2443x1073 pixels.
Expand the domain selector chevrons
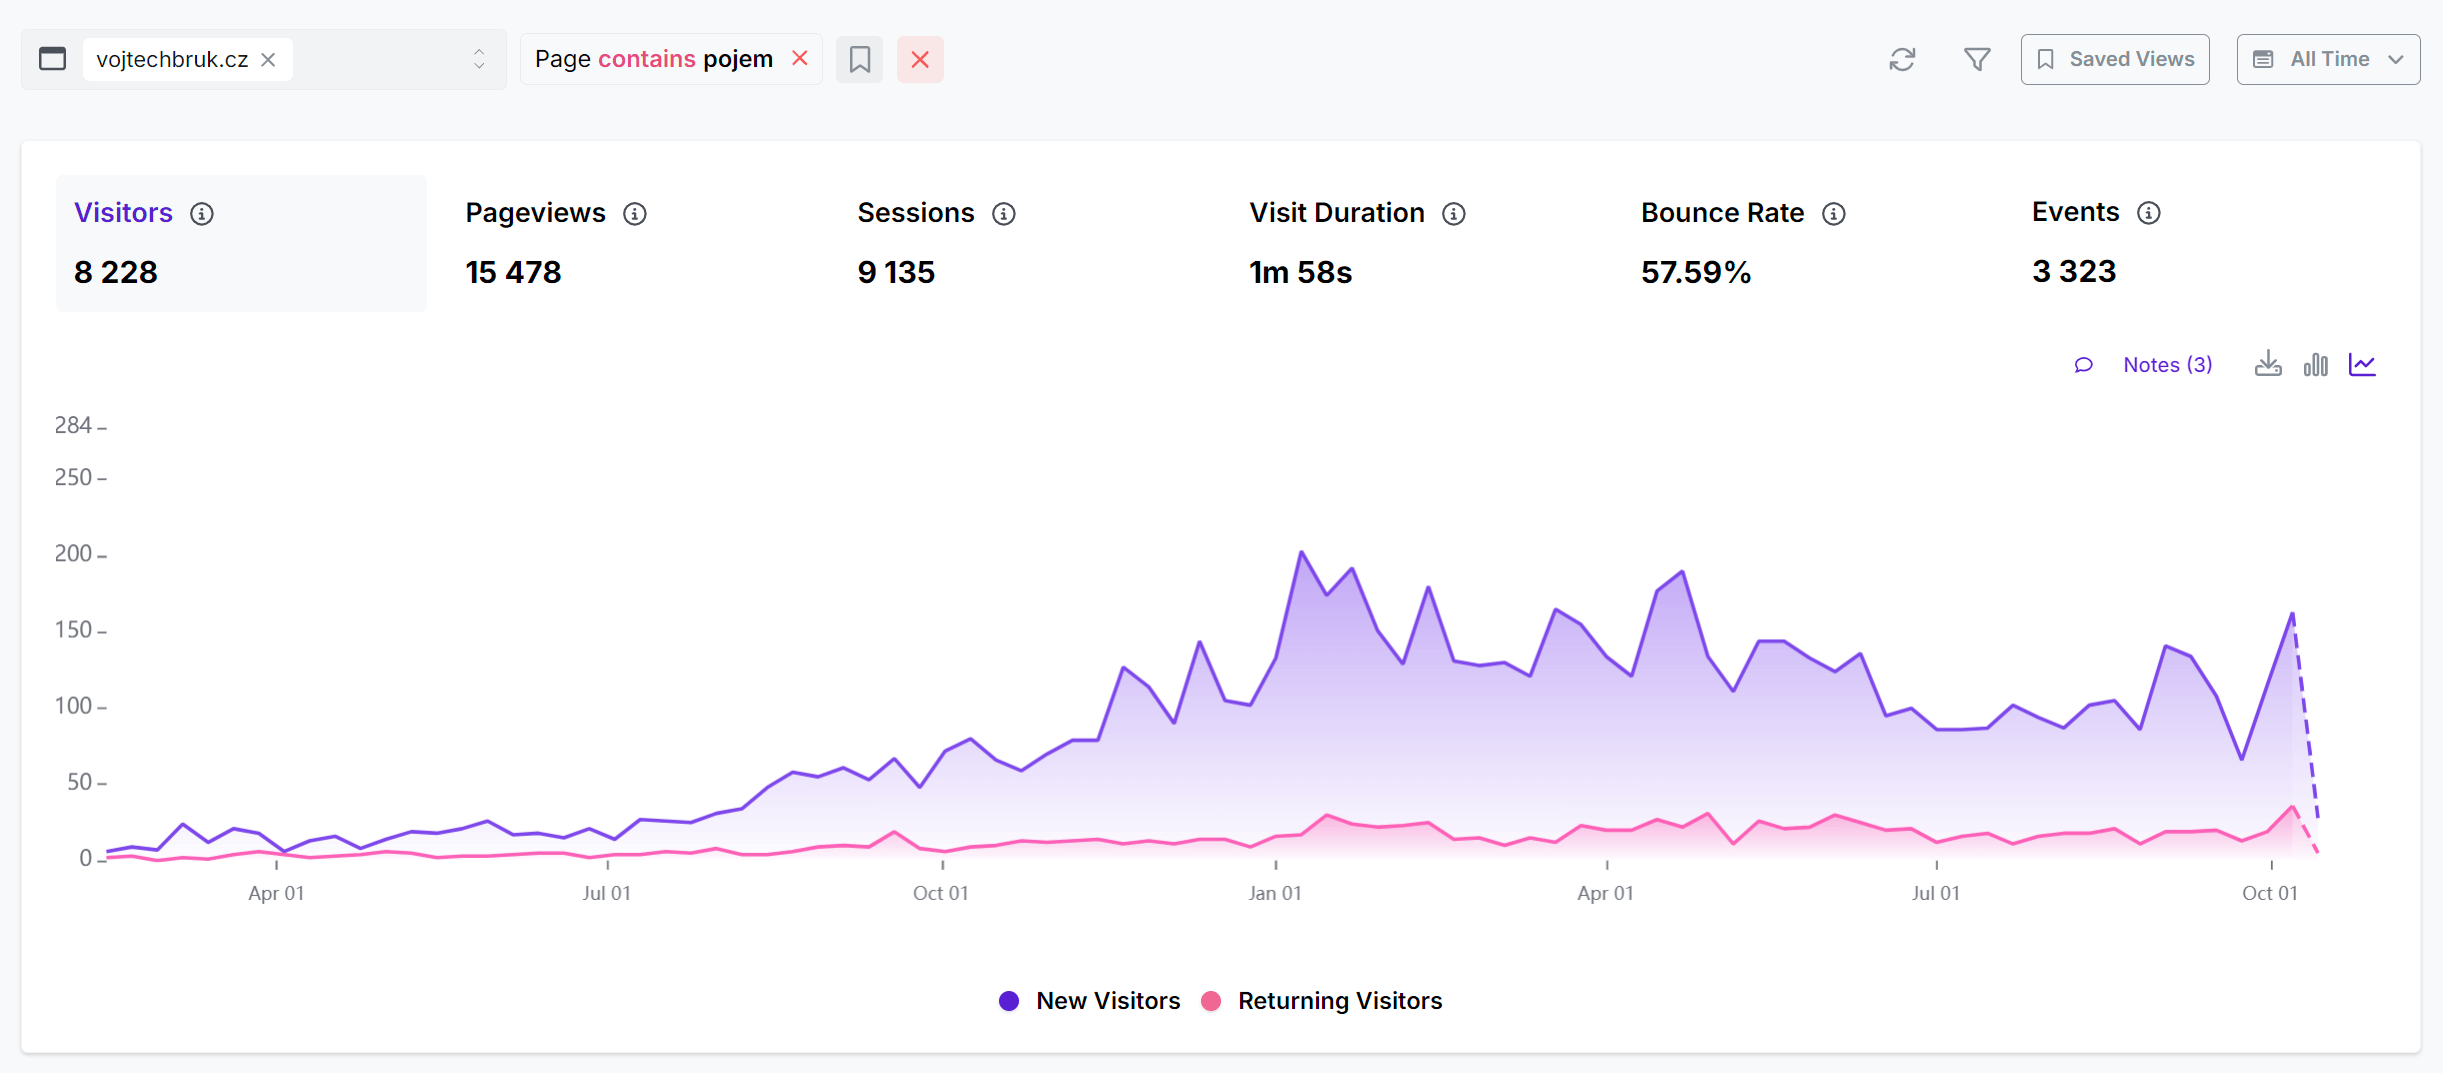479,59
